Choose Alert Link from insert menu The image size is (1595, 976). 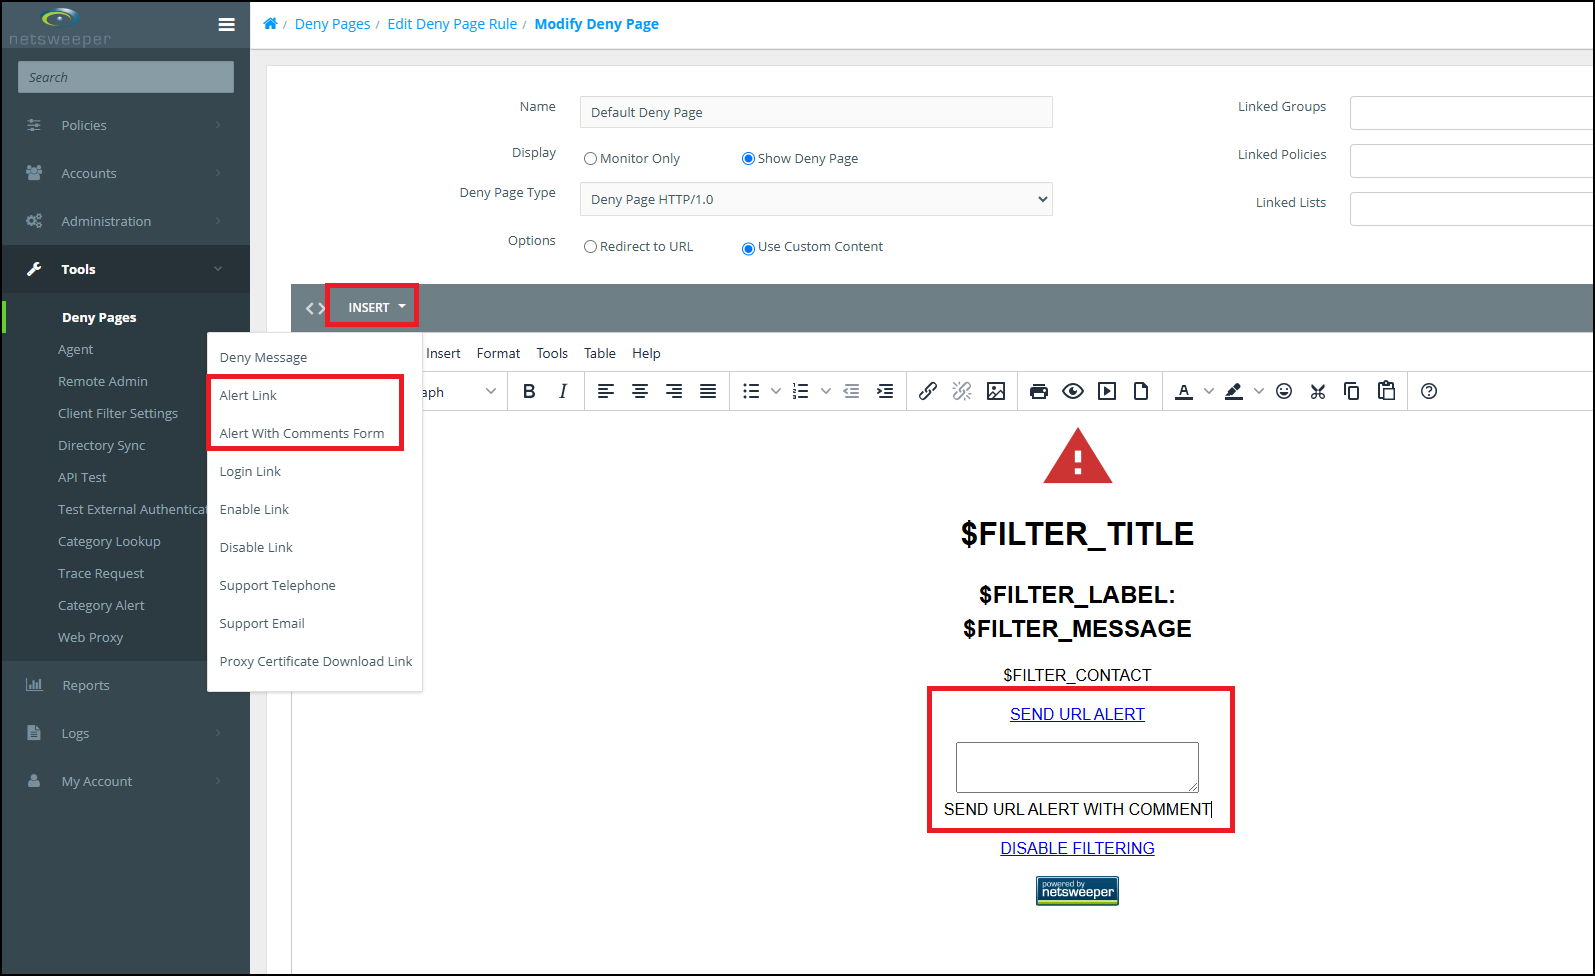click(x=314, y=395)
